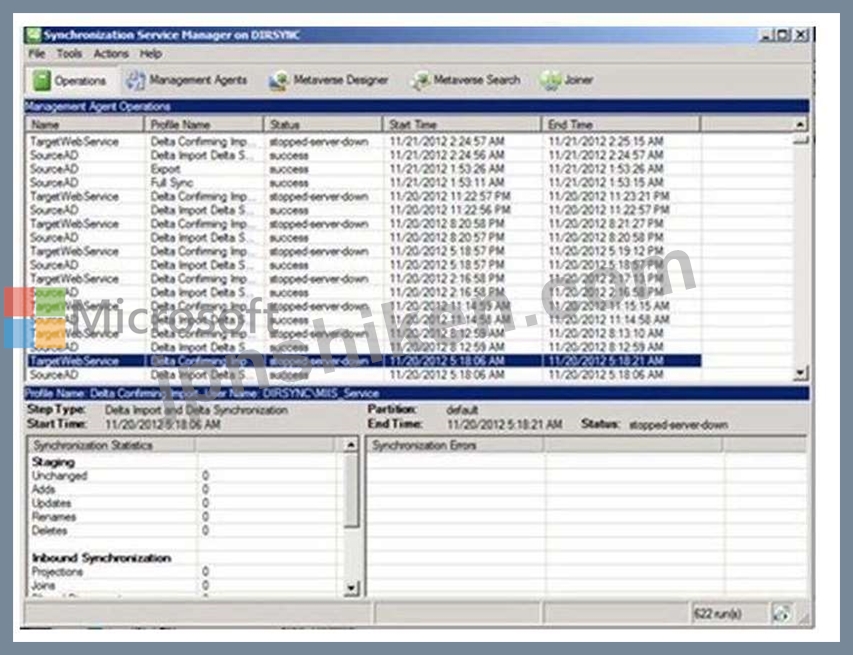Viewport: 853px width, 655px height.
Task: Minimize the Synchronization Service Manager window
Action: click(765, 35)
